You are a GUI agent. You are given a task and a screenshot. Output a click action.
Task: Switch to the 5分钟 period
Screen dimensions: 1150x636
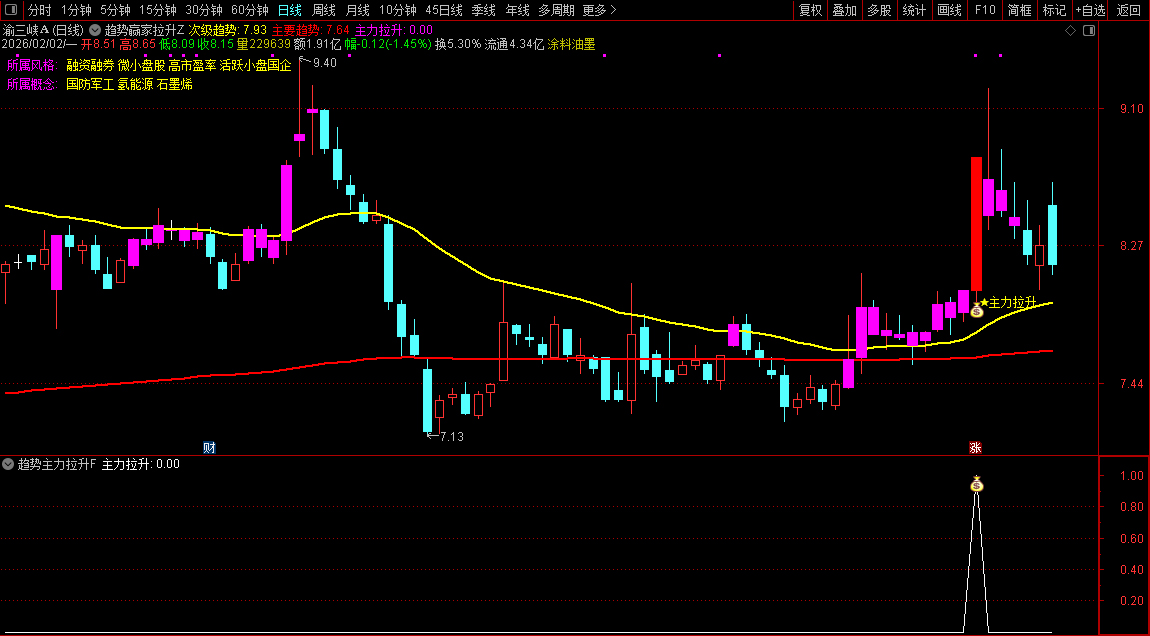pyautogui.click(x=115, y=10)
